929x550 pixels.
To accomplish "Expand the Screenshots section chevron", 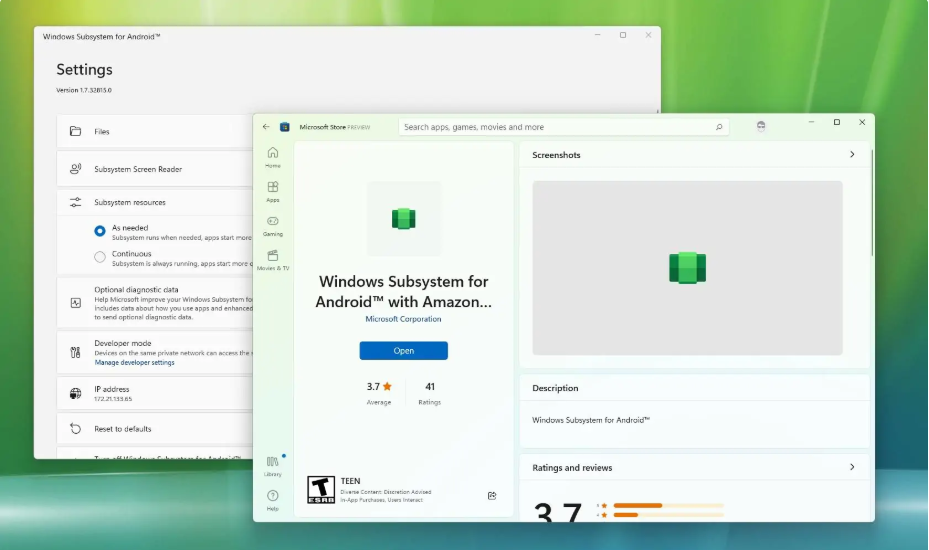I will pyautogui.click(x=852, y=154).
